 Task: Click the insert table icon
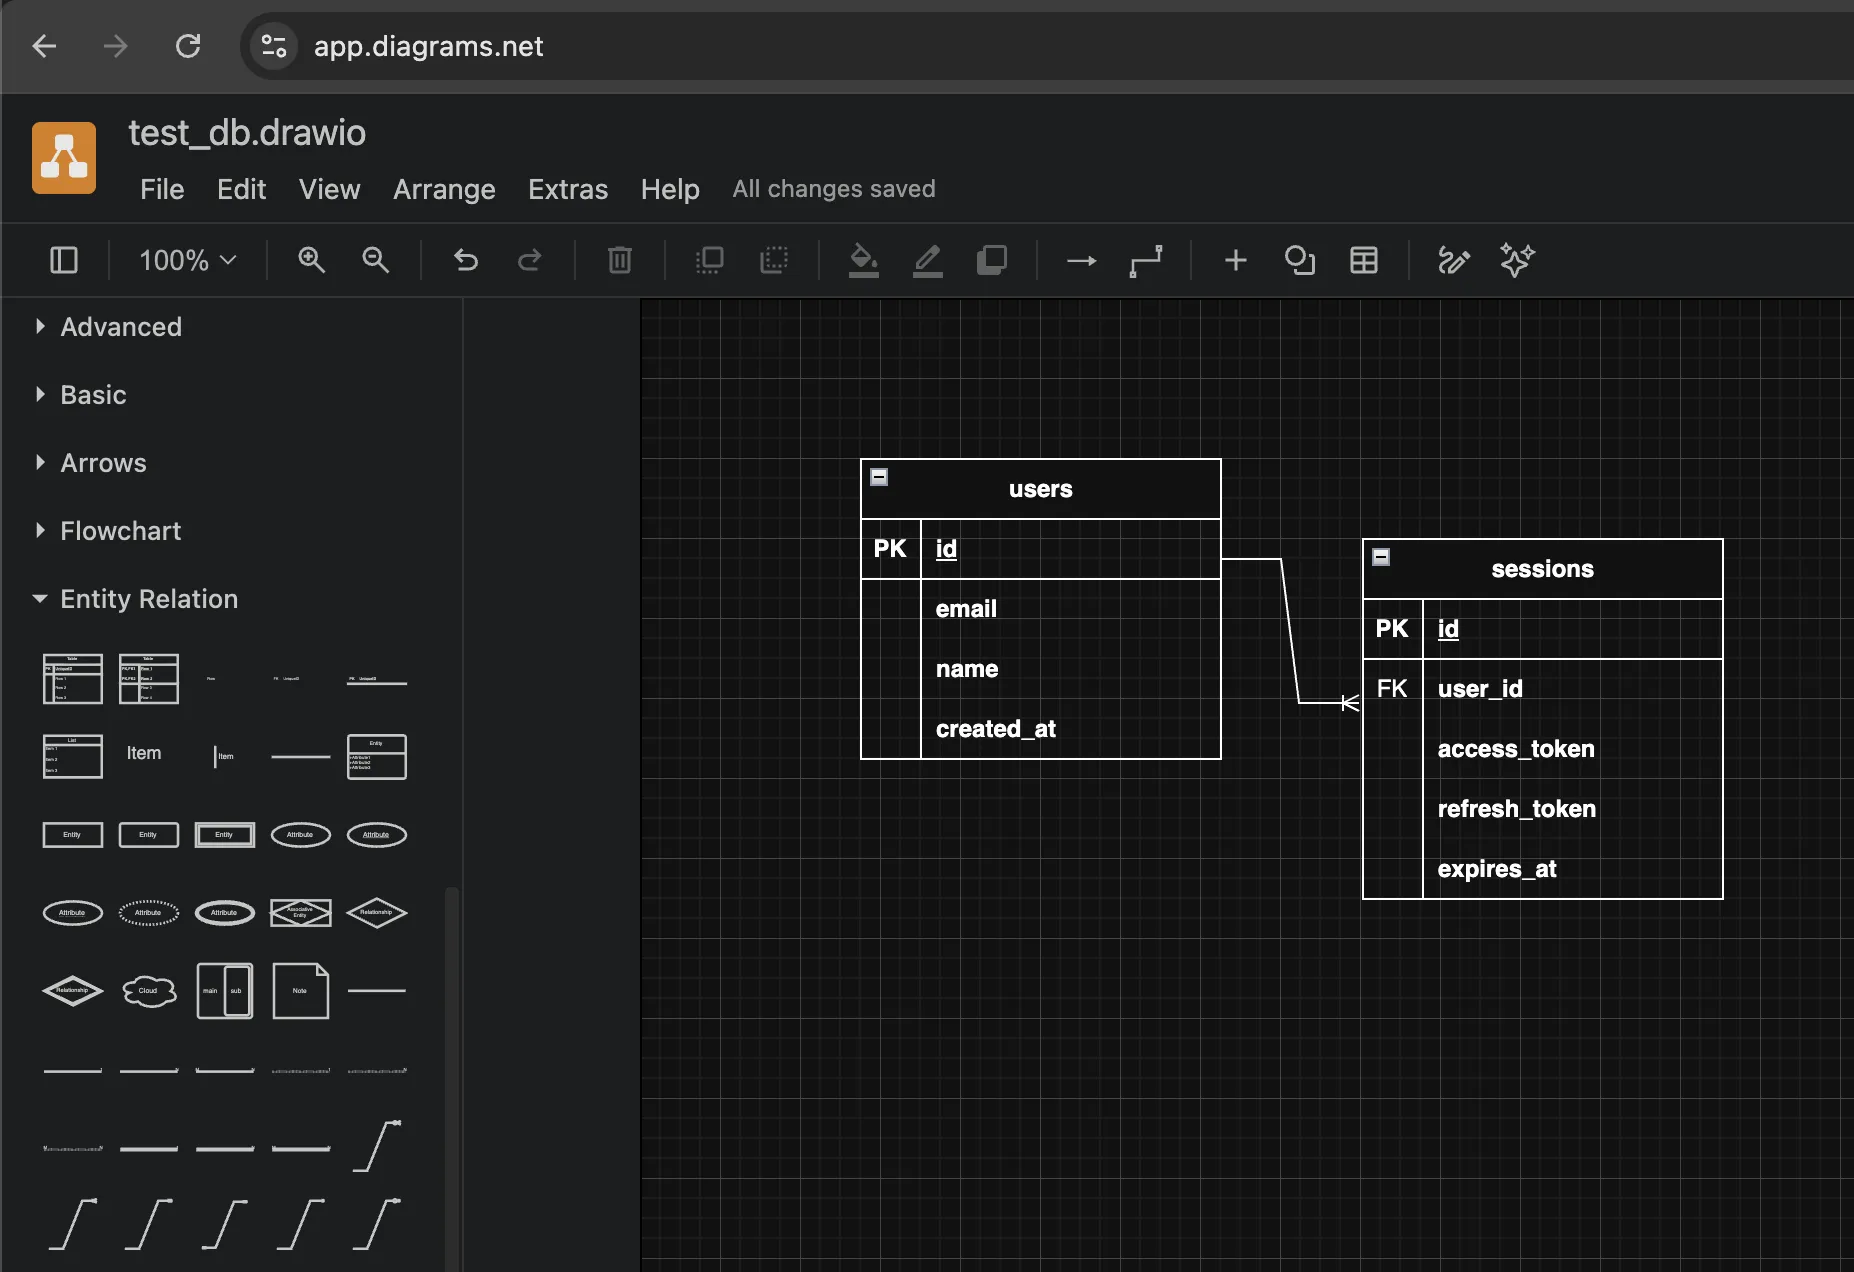pos(1364,260)
